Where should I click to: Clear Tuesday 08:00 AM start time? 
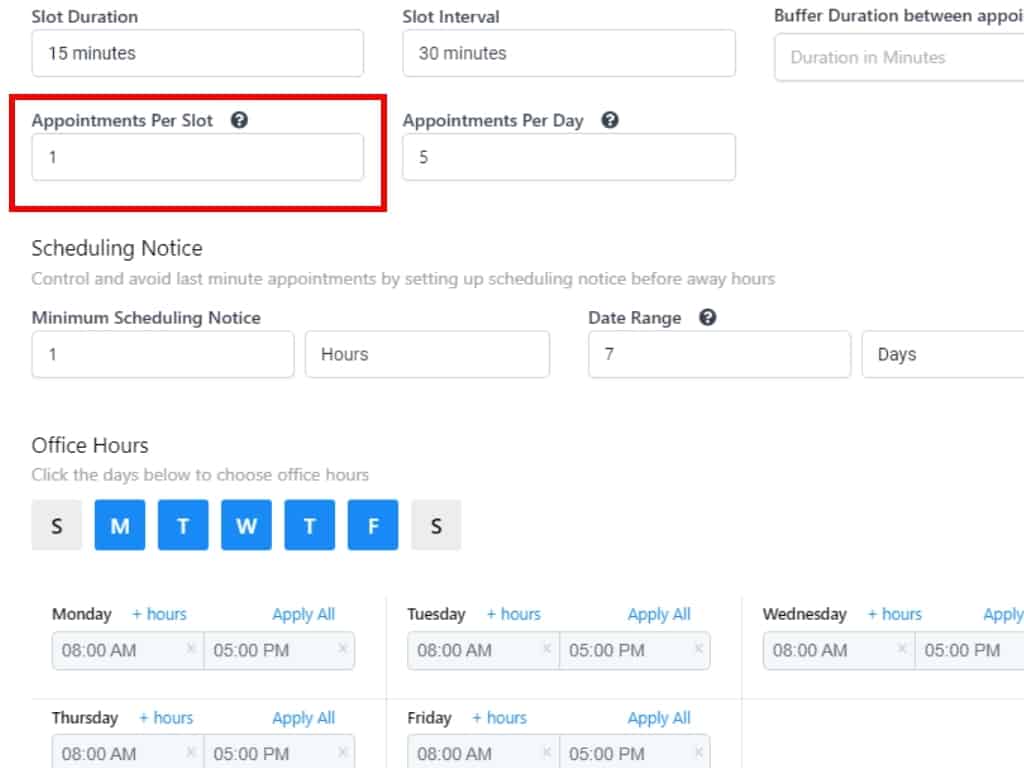coord(546,649)
